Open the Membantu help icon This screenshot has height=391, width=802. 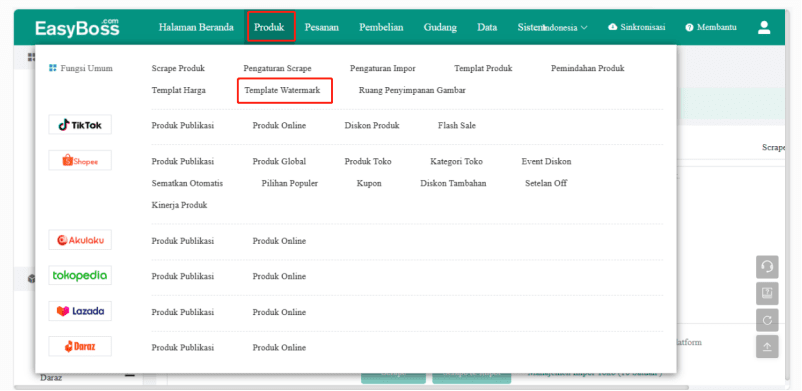click(689, 28)
